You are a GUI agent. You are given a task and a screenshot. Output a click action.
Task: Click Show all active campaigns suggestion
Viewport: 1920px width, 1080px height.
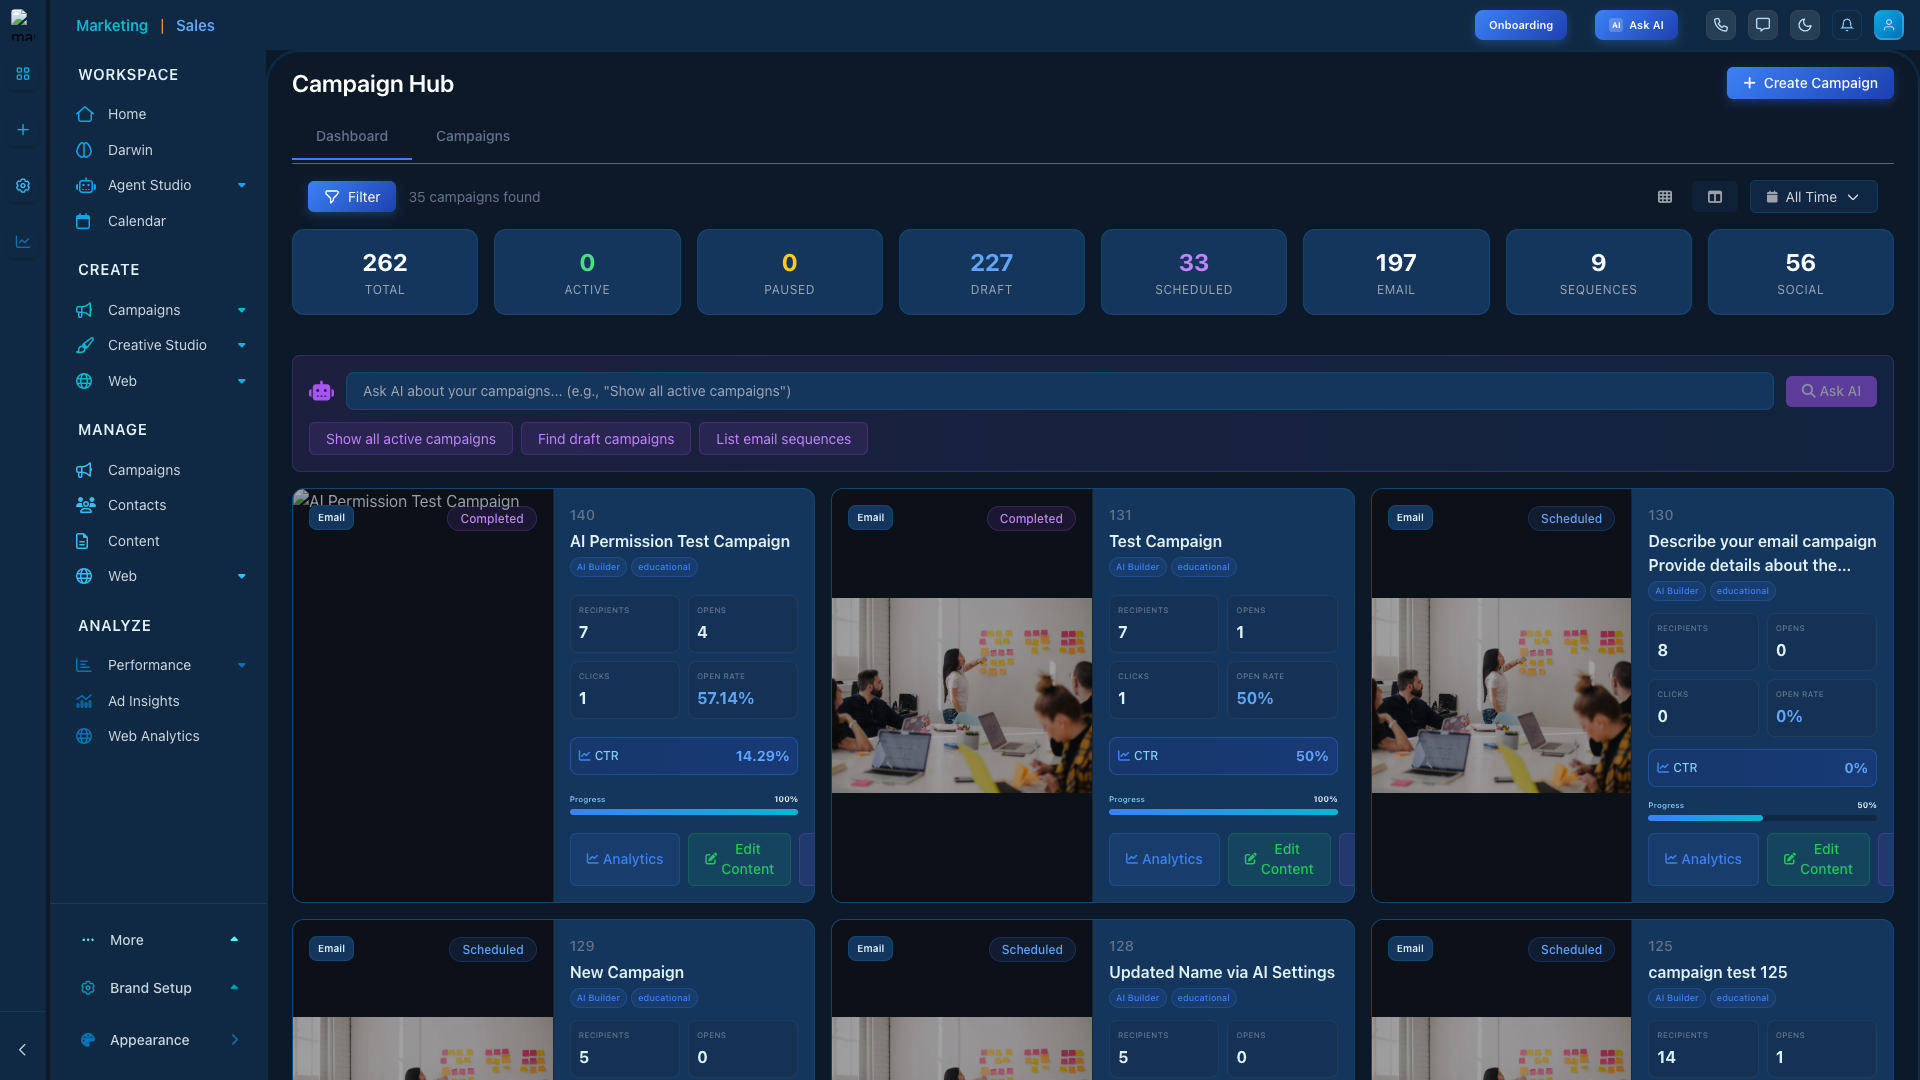pyautogui.click(x=411, y=439)
